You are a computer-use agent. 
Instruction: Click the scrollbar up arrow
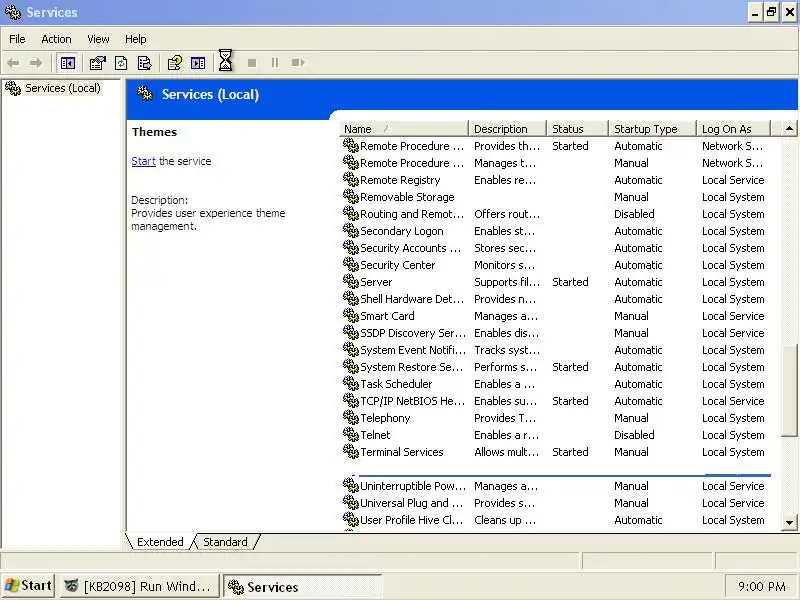pyautogui.click(x=789, y=129)
